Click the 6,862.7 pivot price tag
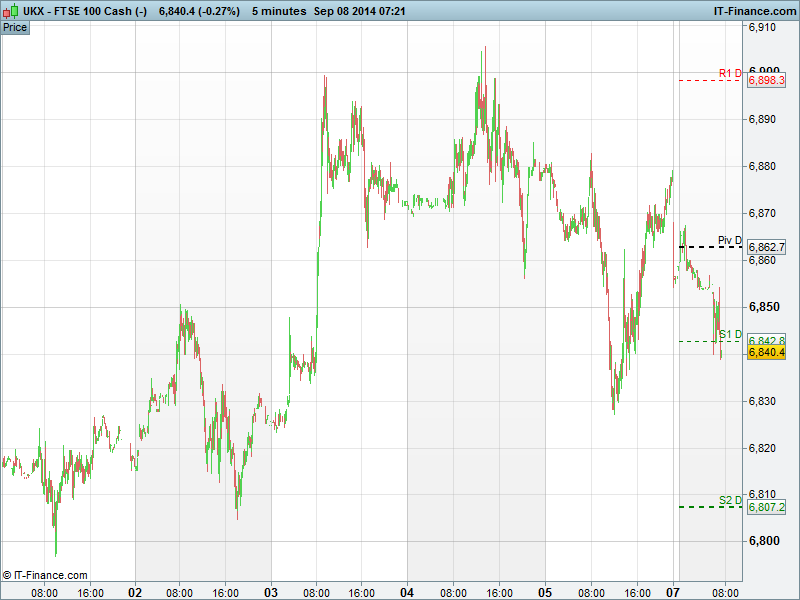 click(x=766, y=247)
